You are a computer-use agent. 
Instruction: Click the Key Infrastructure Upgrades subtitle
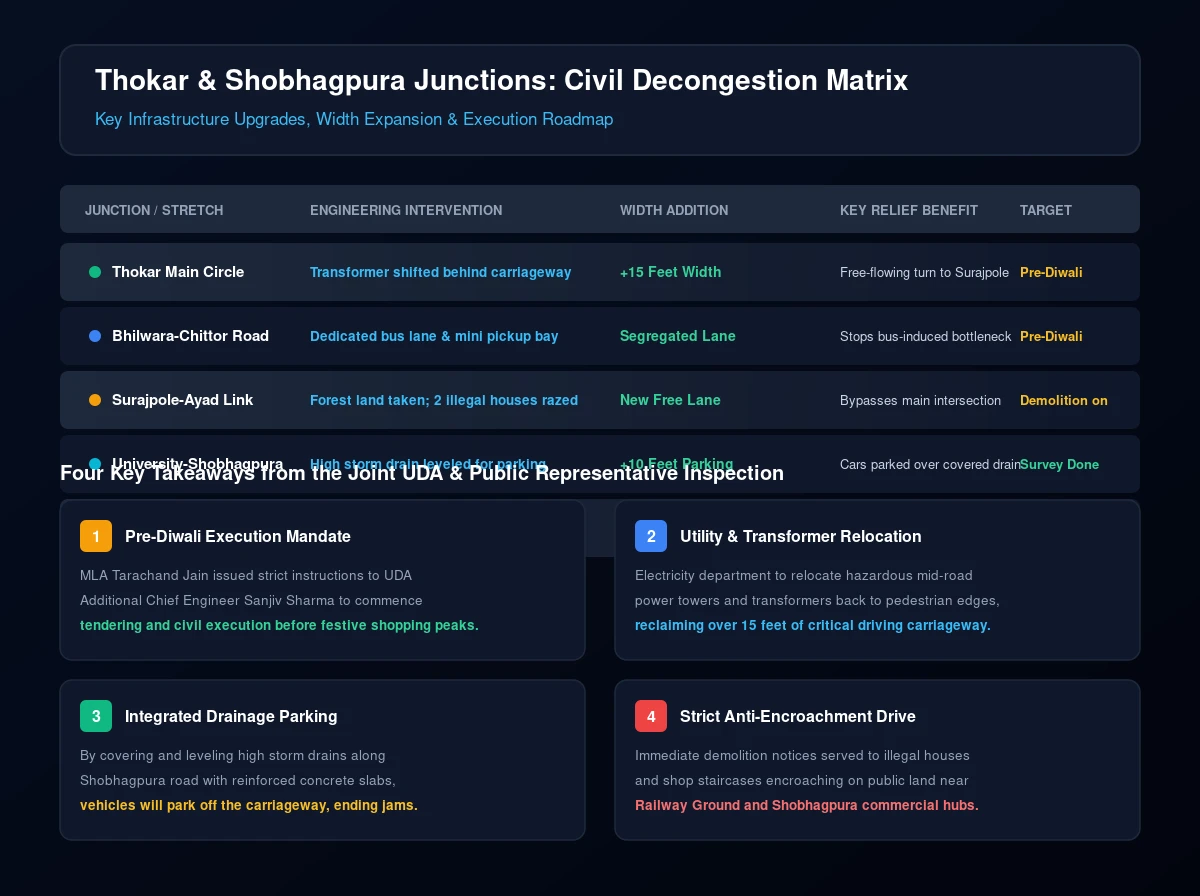point(354,119)
